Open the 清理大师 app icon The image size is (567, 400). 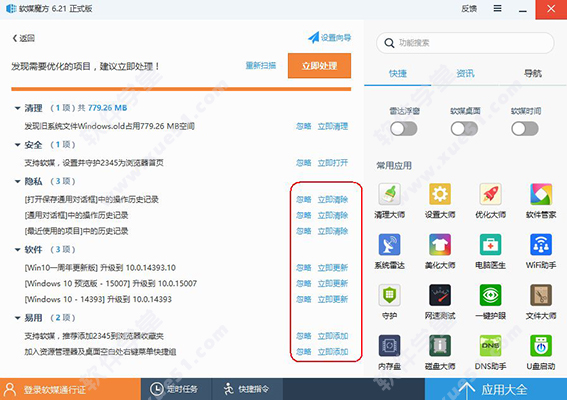(389, 194)
